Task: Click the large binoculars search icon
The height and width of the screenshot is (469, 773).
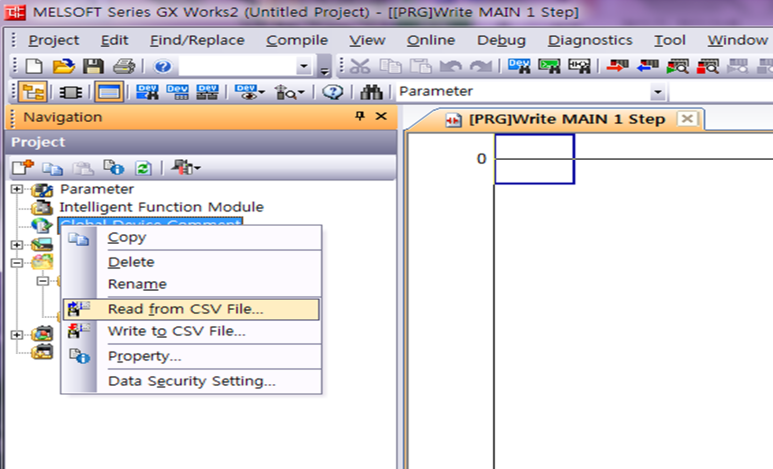Action: (x=371, y=92)
